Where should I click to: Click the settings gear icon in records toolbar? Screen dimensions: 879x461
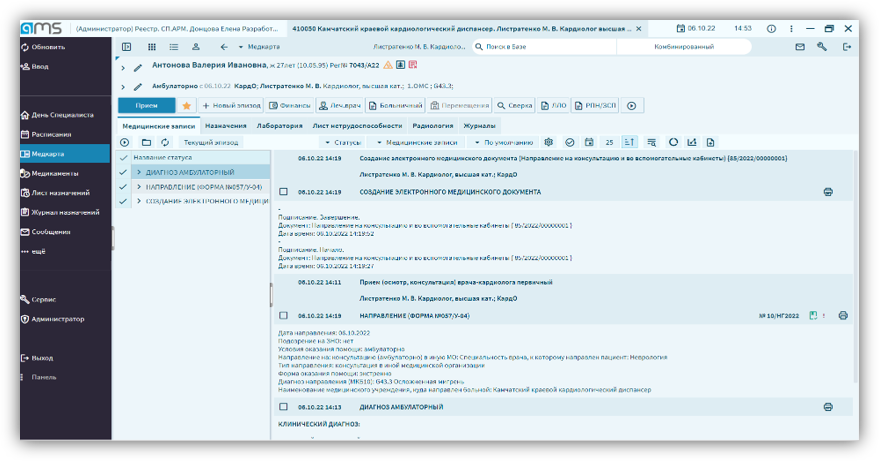[549, 142]
